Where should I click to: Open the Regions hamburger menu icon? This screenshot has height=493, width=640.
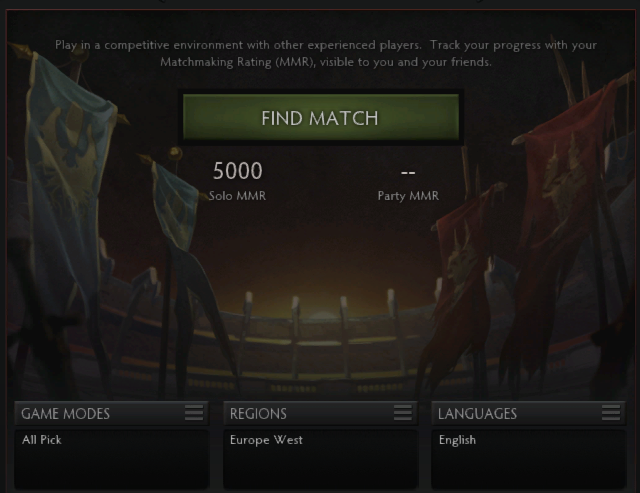403,413
